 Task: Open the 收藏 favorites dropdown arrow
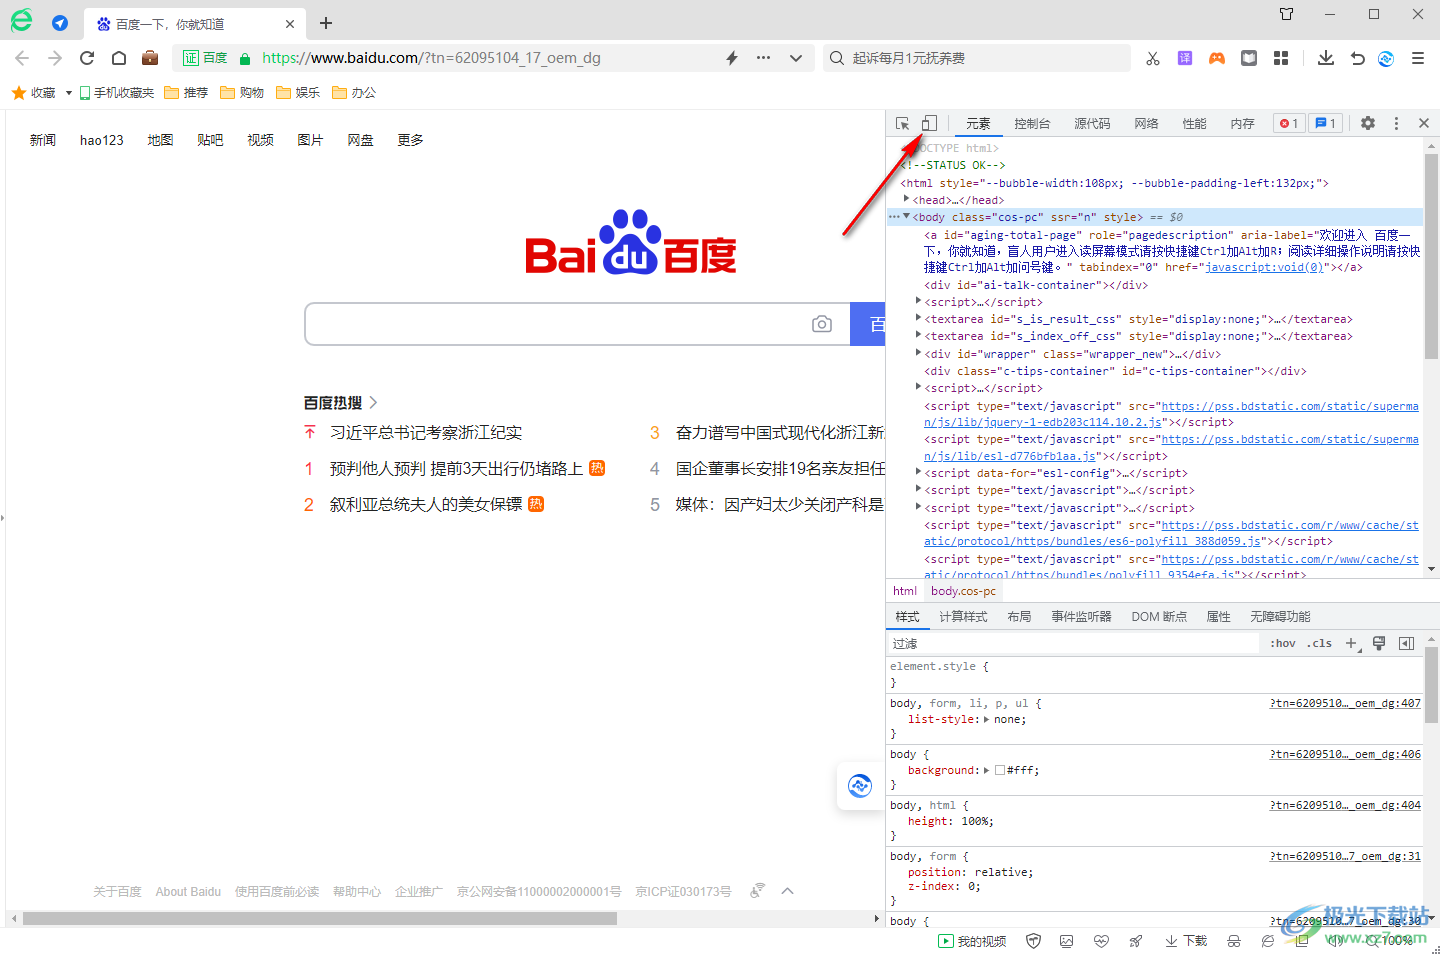68,93
